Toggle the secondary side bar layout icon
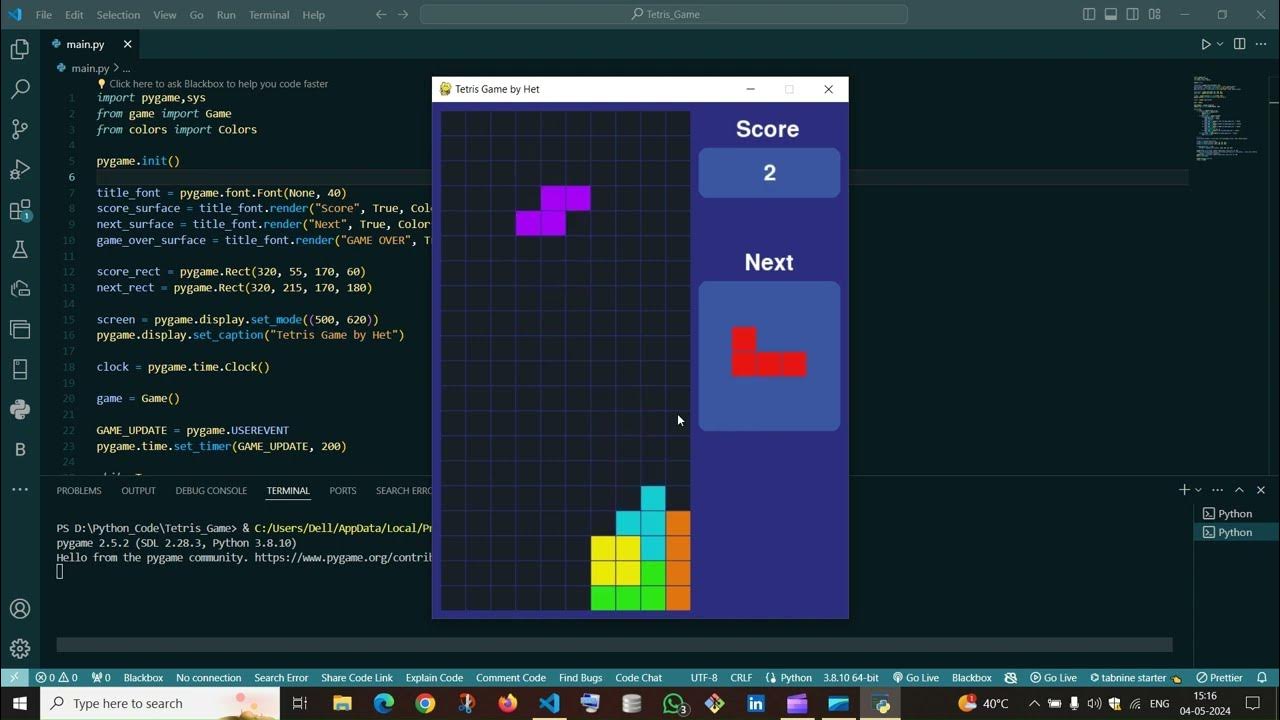Image resolution: width=1280 pixels, height=720 pixels. coord(1133,14)
